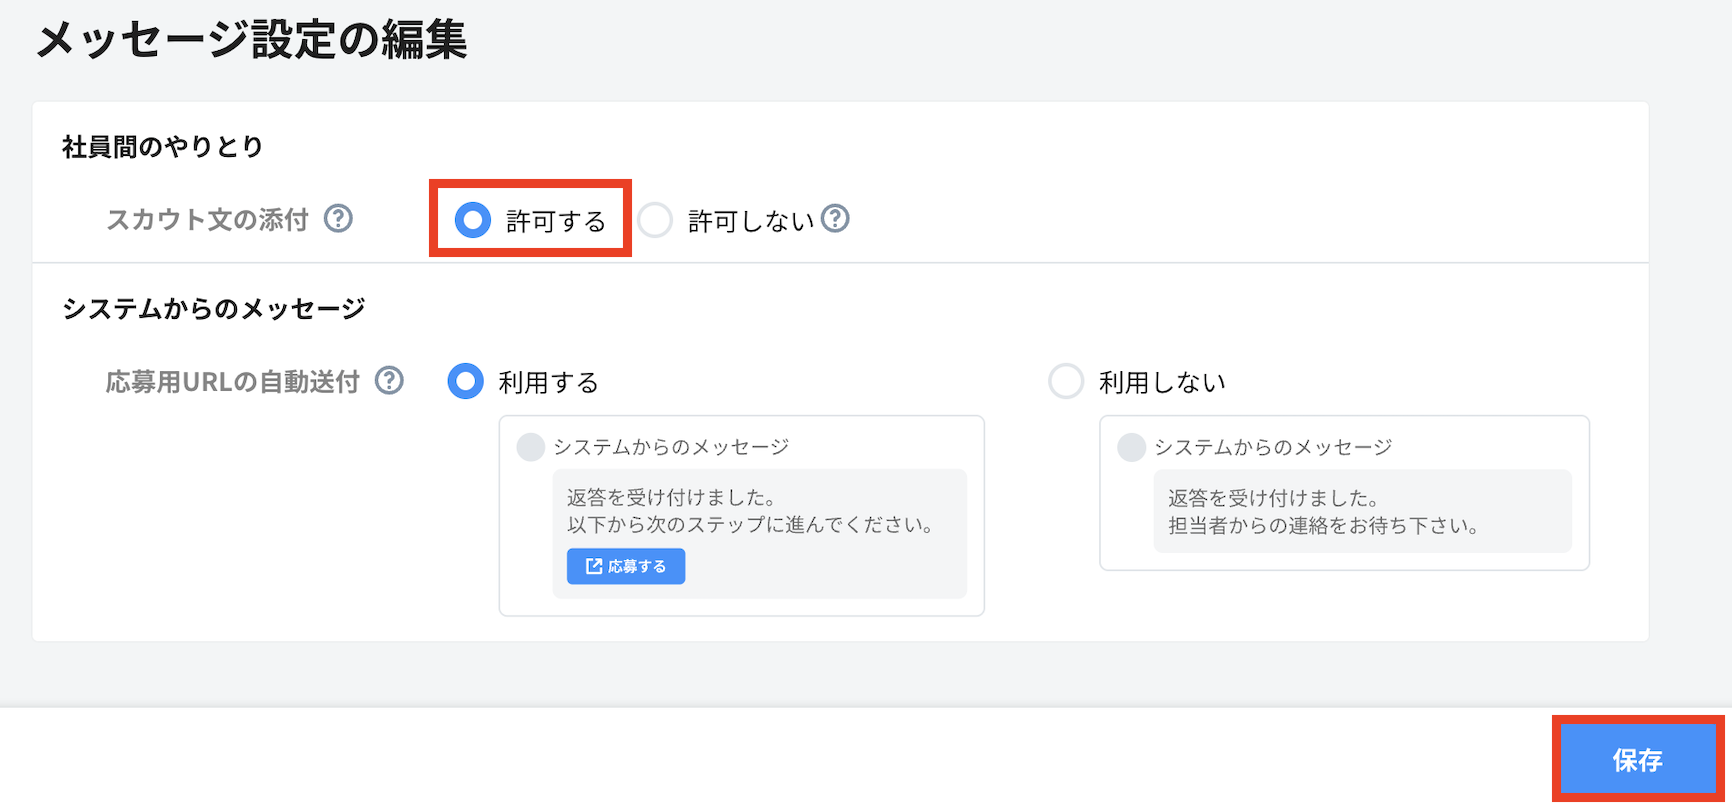The width and height of the screenshot is (1732, 804).
Task: Select the 許可しない radio option
Action: (656, 220)
